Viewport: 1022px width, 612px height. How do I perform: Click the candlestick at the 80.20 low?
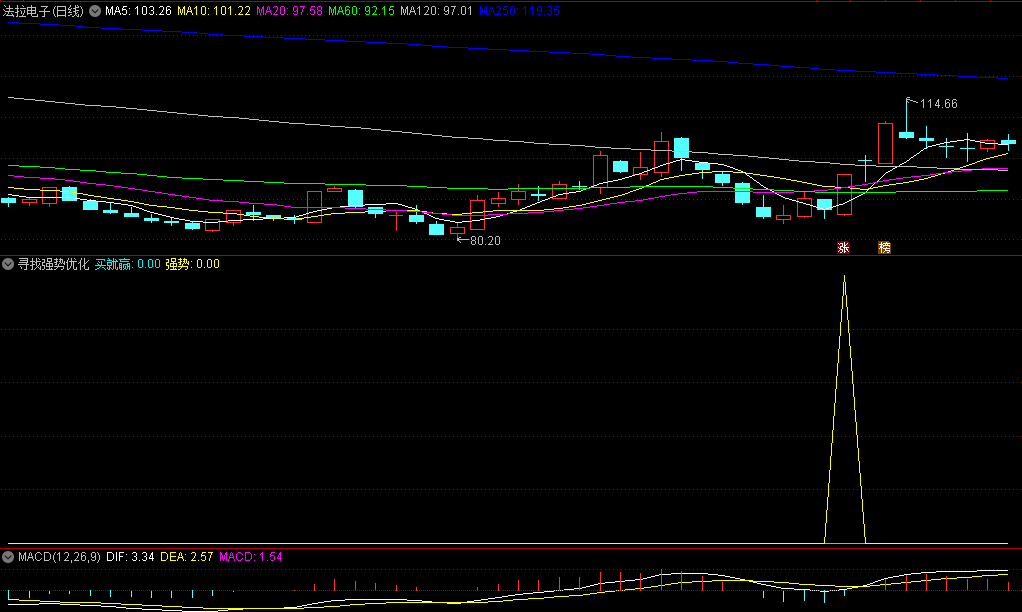click(458, 229)
